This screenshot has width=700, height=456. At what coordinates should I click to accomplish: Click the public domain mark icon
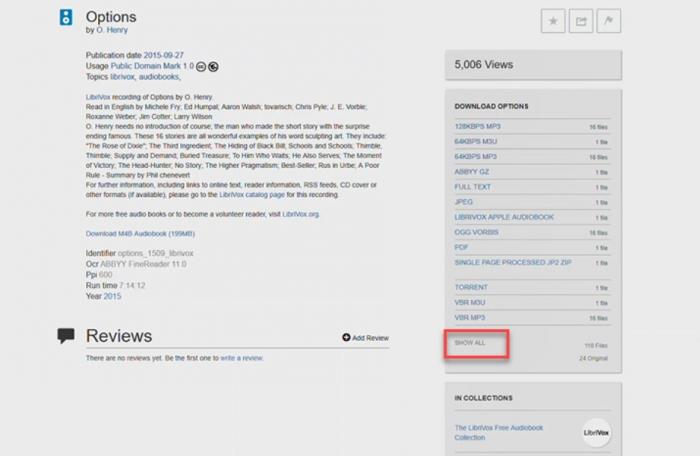coord(213,67)
